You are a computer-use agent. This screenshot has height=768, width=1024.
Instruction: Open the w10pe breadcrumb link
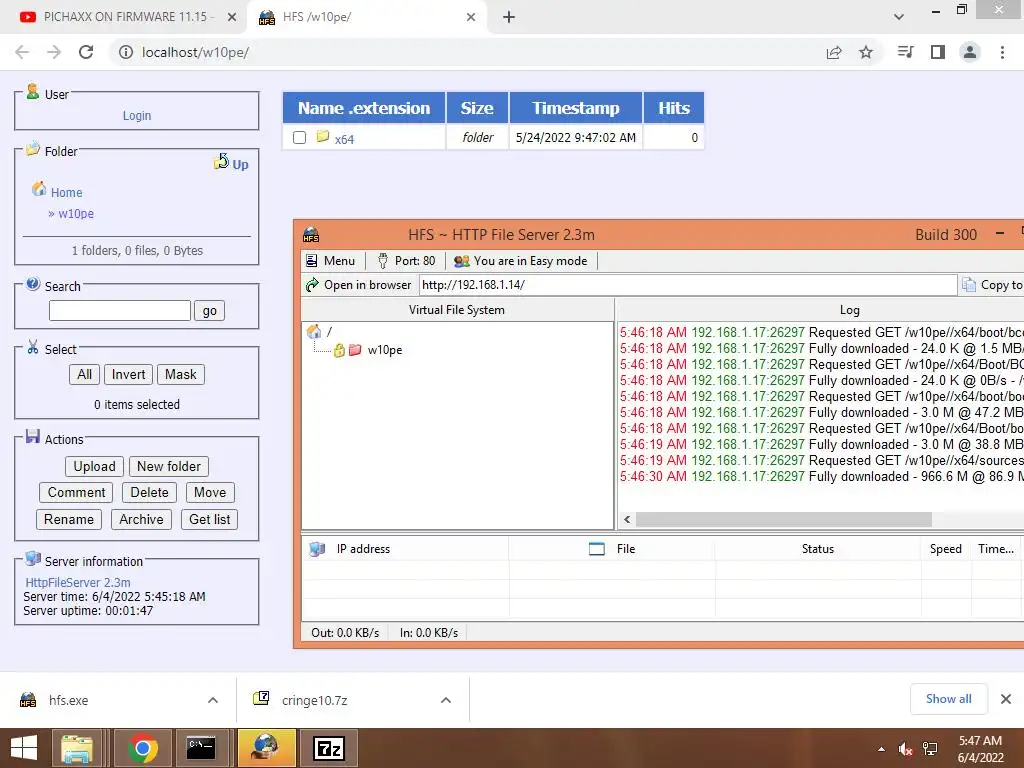pos(76,214)
